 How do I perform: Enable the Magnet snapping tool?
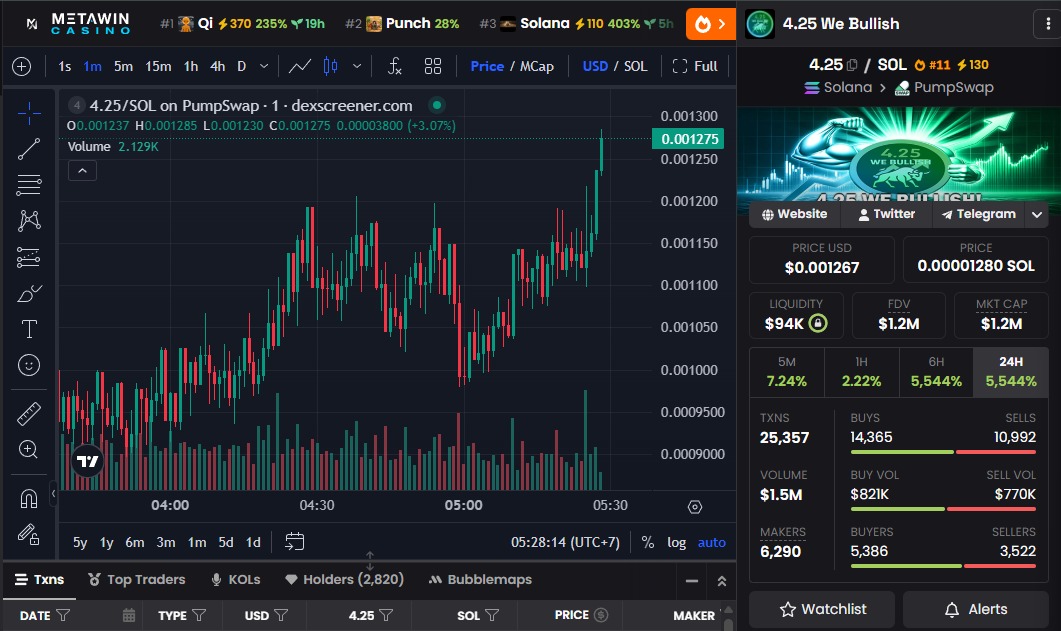[28, 497]
